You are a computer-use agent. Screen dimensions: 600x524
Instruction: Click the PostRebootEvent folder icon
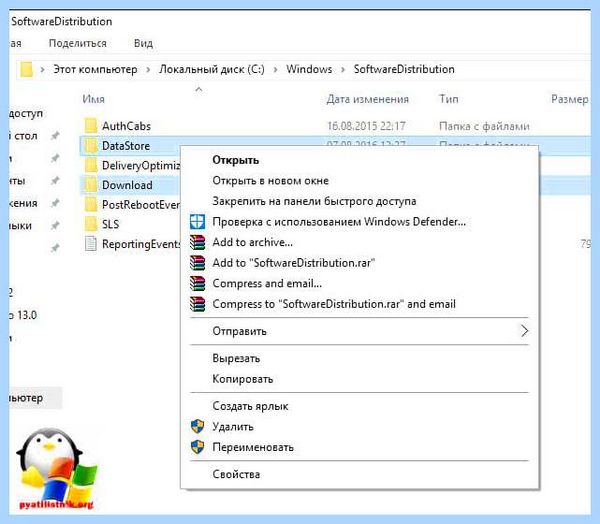pyautogui.click(x=91, y=204)
